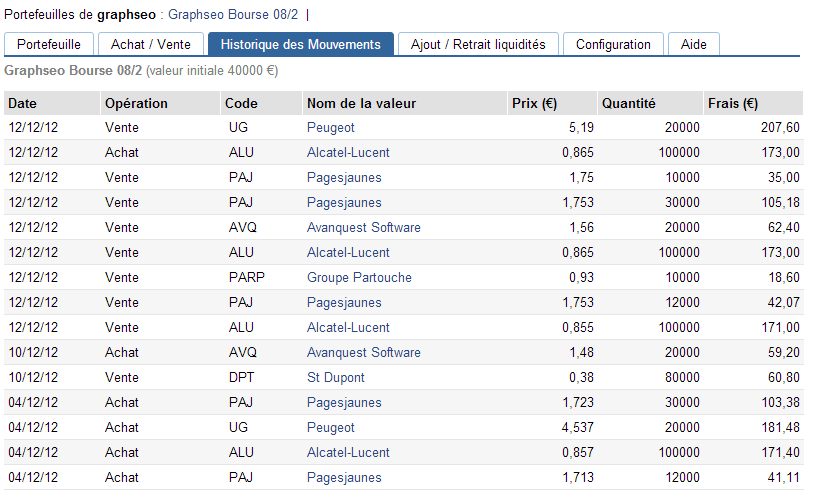Click Peugeot link in the 5,19 price row

pyautogui.click(x=330, y=127)
